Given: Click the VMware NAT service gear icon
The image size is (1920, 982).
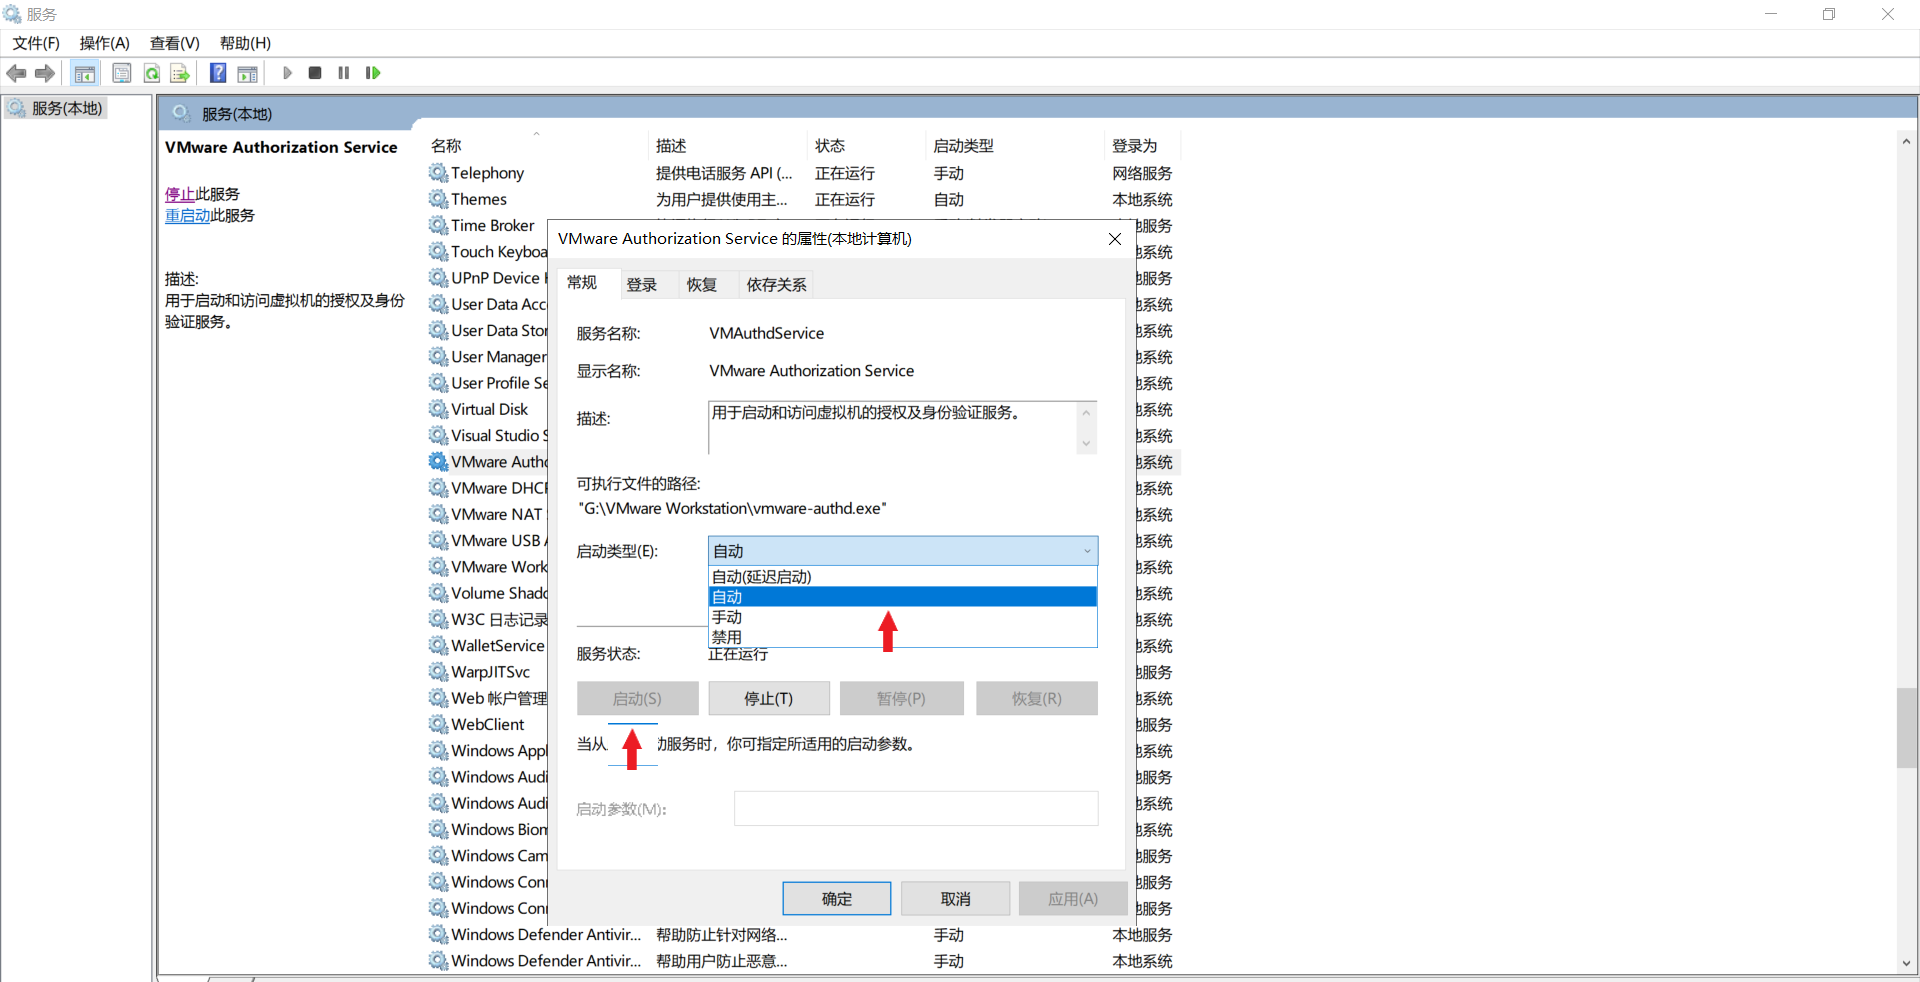Looking at the screenshot, I should click(x=438, y=514).
